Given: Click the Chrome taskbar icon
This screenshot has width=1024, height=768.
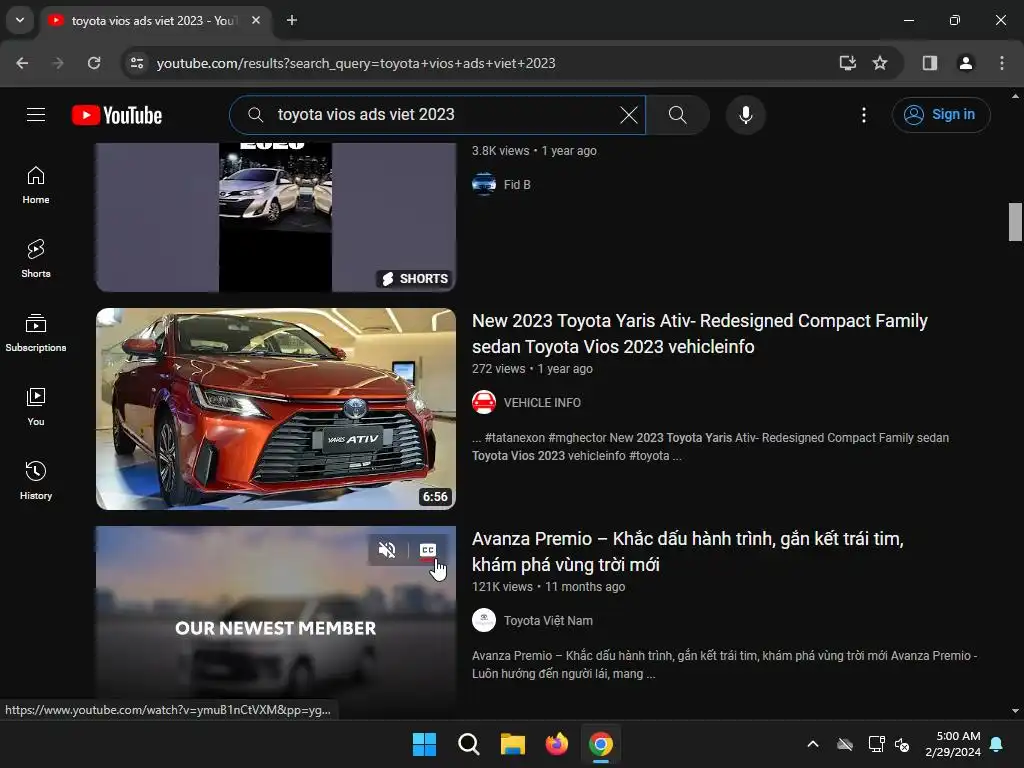Looking at the screenshot, I should [x=601, y=744].
